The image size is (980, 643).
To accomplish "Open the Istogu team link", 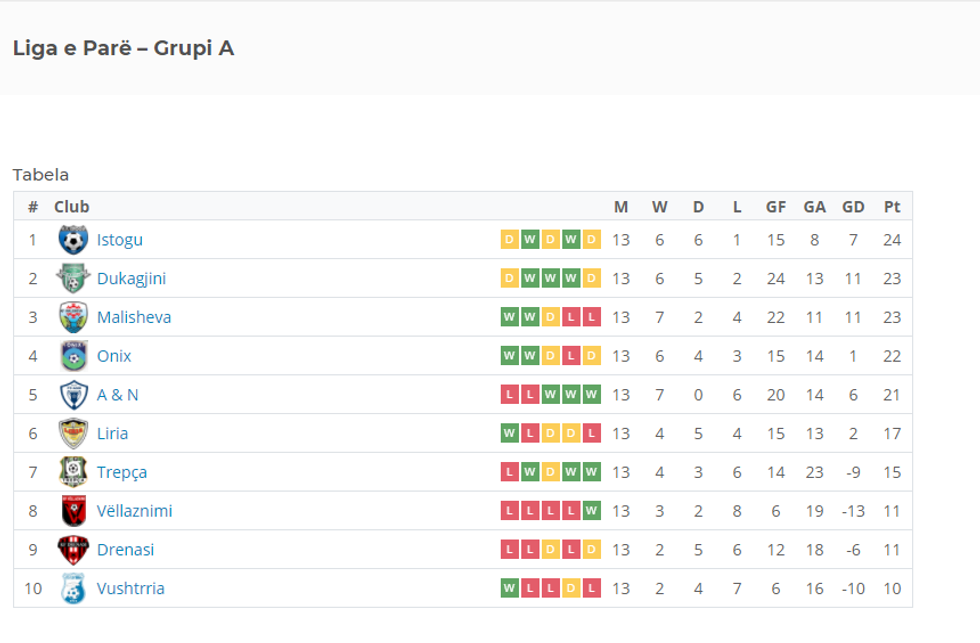I will coord(120,240).
